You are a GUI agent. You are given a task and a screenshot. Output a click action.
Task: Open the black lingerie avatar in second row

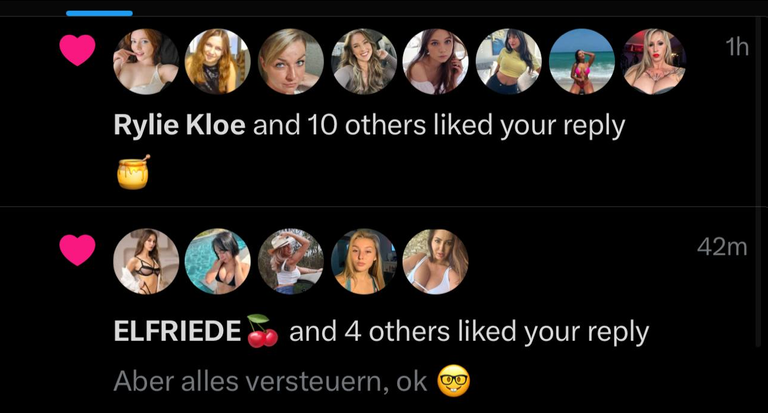pyautogui.click(x=146, y=261)
